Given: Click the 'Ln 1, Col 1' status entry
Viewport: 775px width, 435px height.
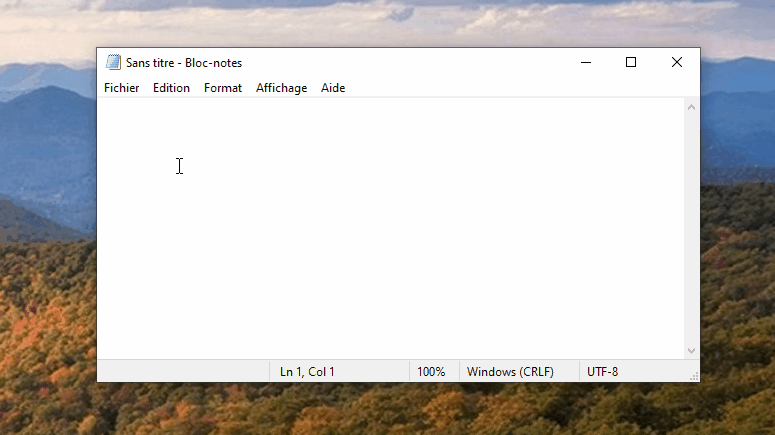Looking at the screenshot, I should click(x=307, y=372).
